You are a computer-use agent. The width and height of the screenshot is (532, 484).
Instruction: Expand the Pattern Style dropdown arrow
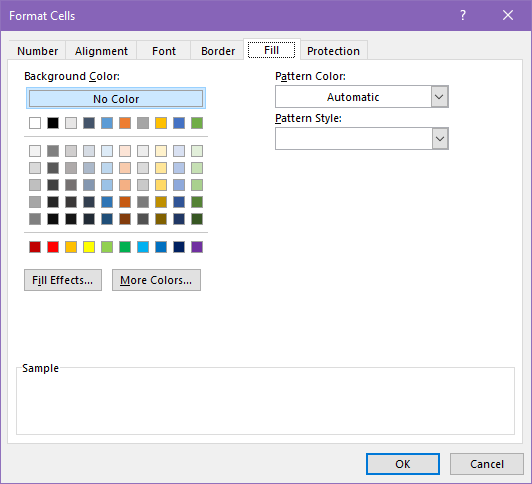[440, 138]
